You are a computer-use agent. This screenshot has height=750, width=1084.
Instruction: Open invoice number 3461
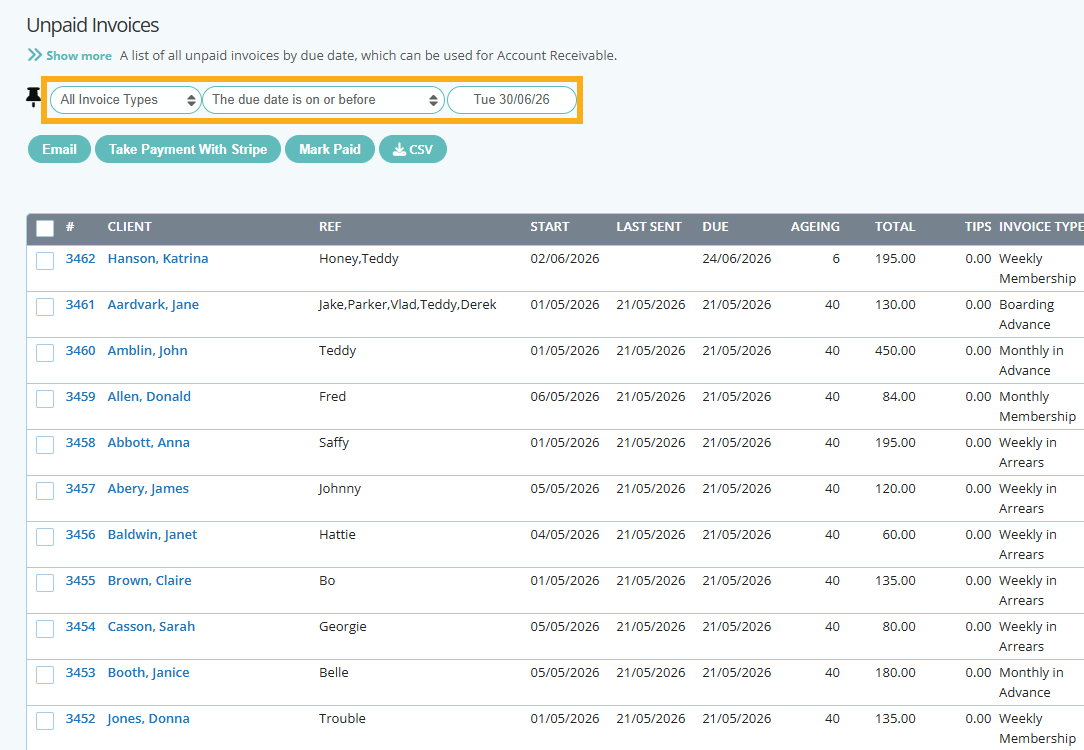[80, 304]
